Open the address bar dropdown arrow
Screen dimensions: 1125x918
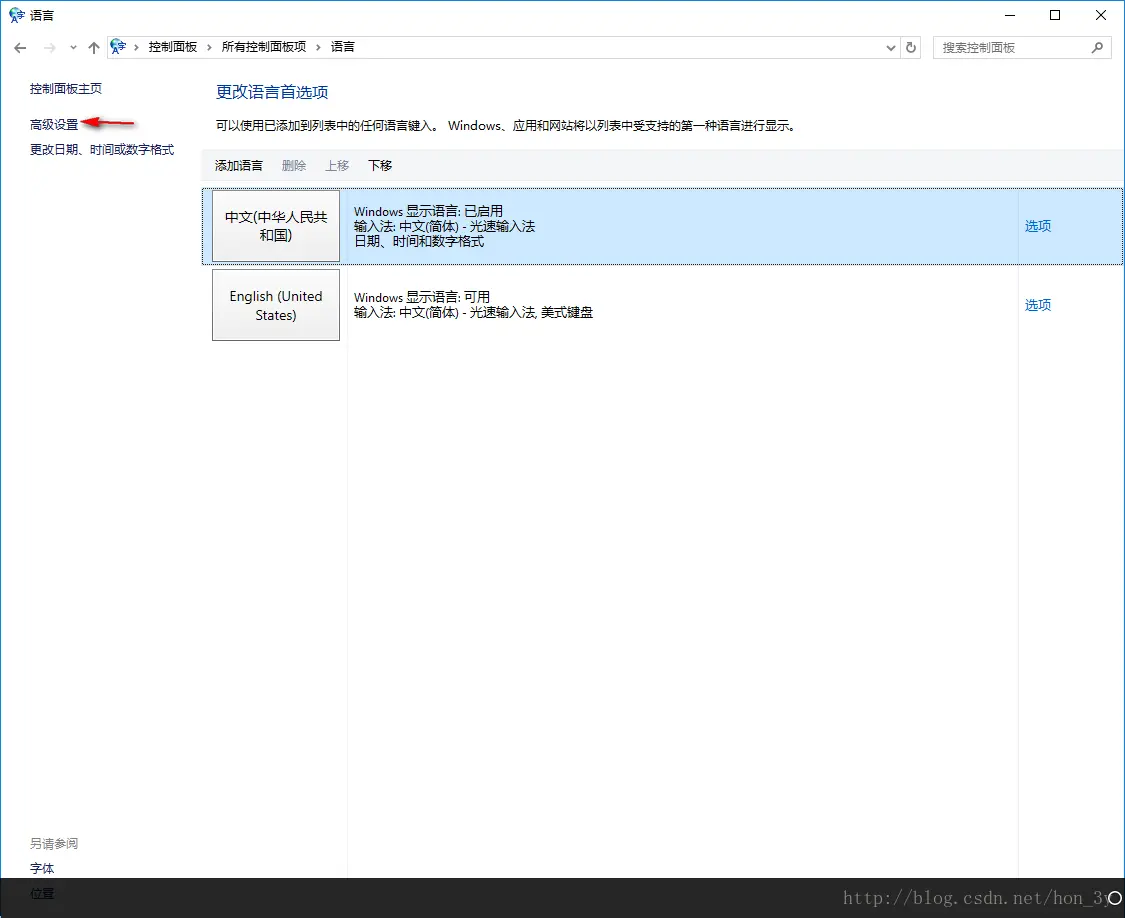[x=890, y=47]
